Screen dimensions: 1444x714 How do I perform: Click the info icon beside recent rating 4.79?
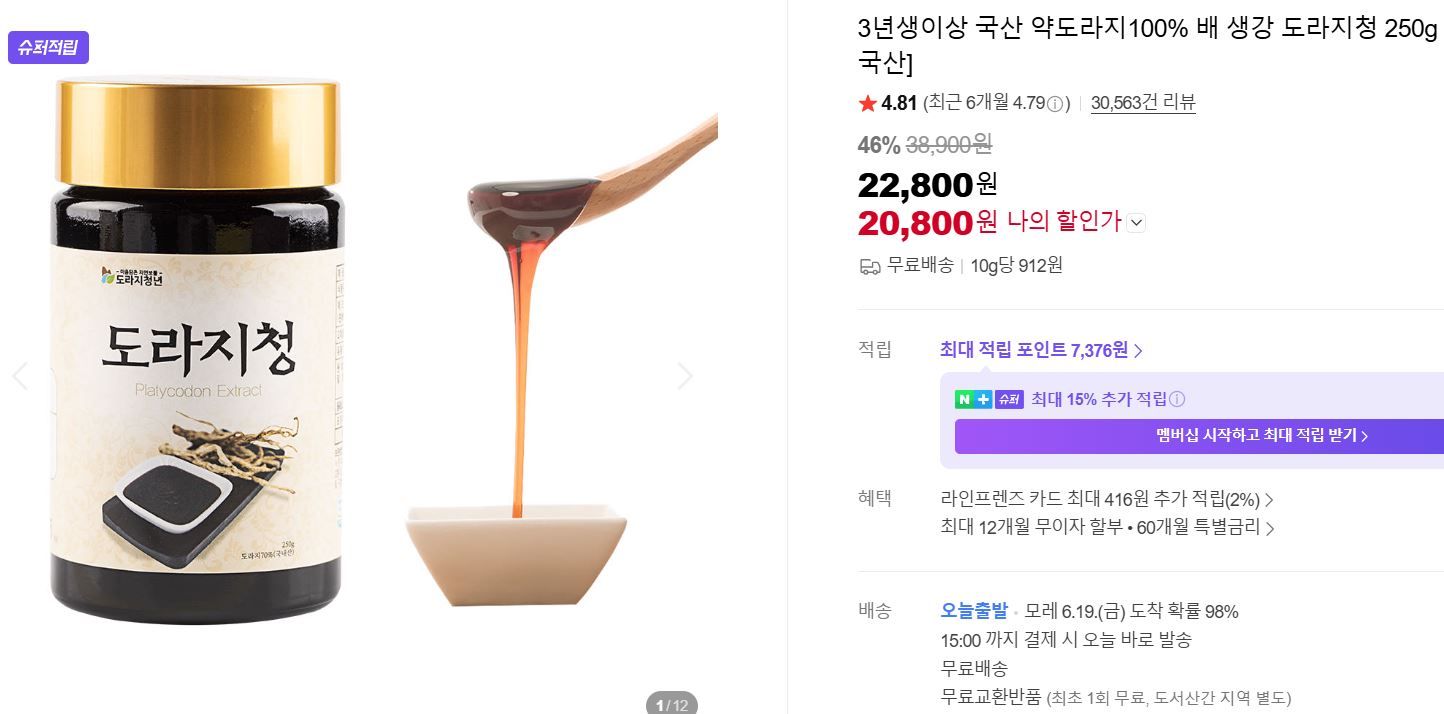coord(1055,103)
